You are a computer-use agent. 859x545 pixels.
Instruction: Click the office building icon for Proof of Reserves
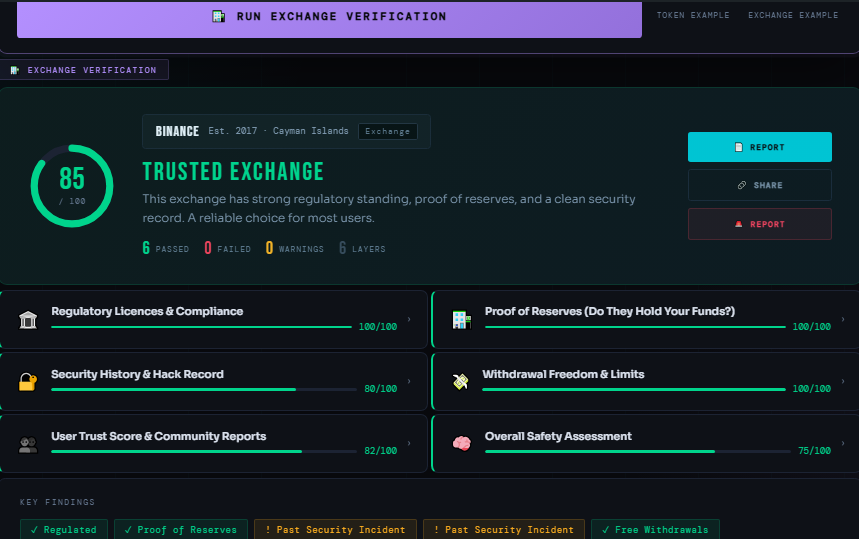[461, 319]
